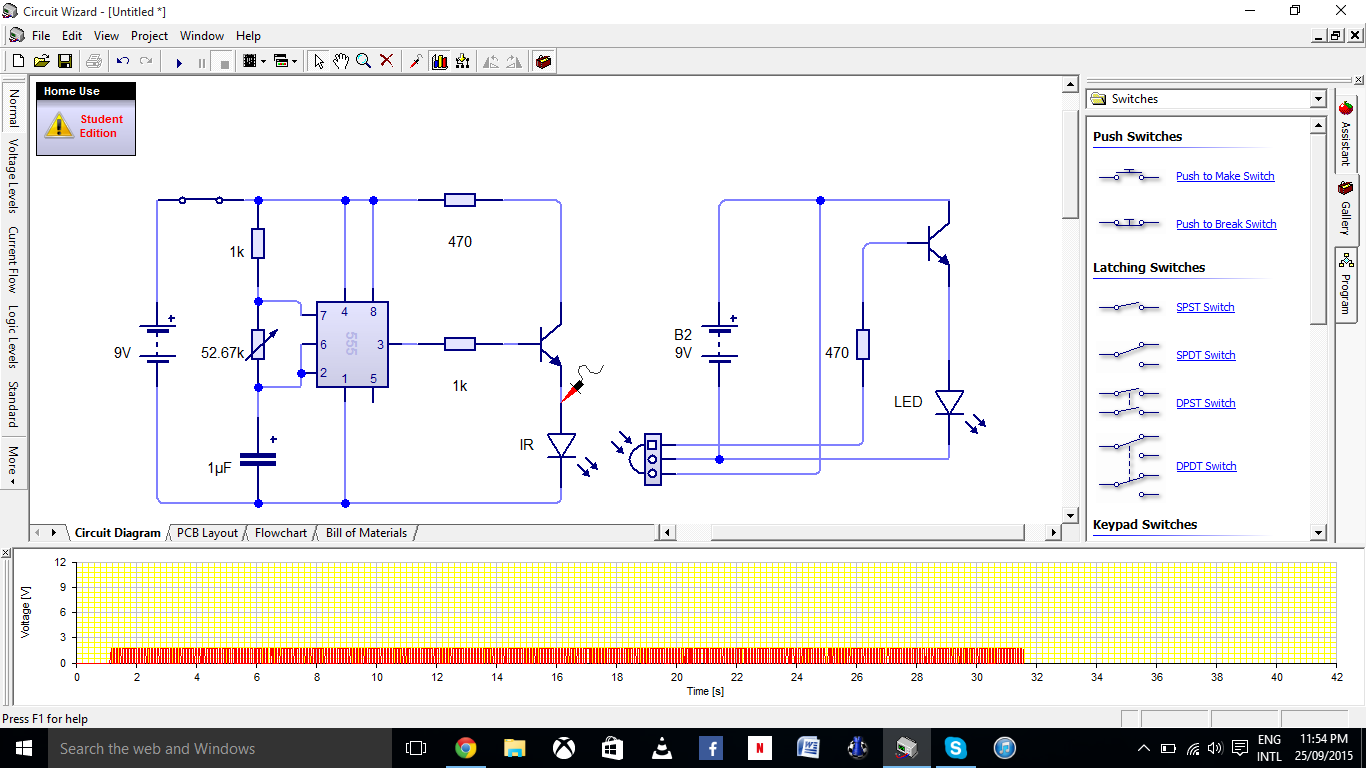
Task: Switch to the Bill of Materials tab
Action: [x=366, y=533]
